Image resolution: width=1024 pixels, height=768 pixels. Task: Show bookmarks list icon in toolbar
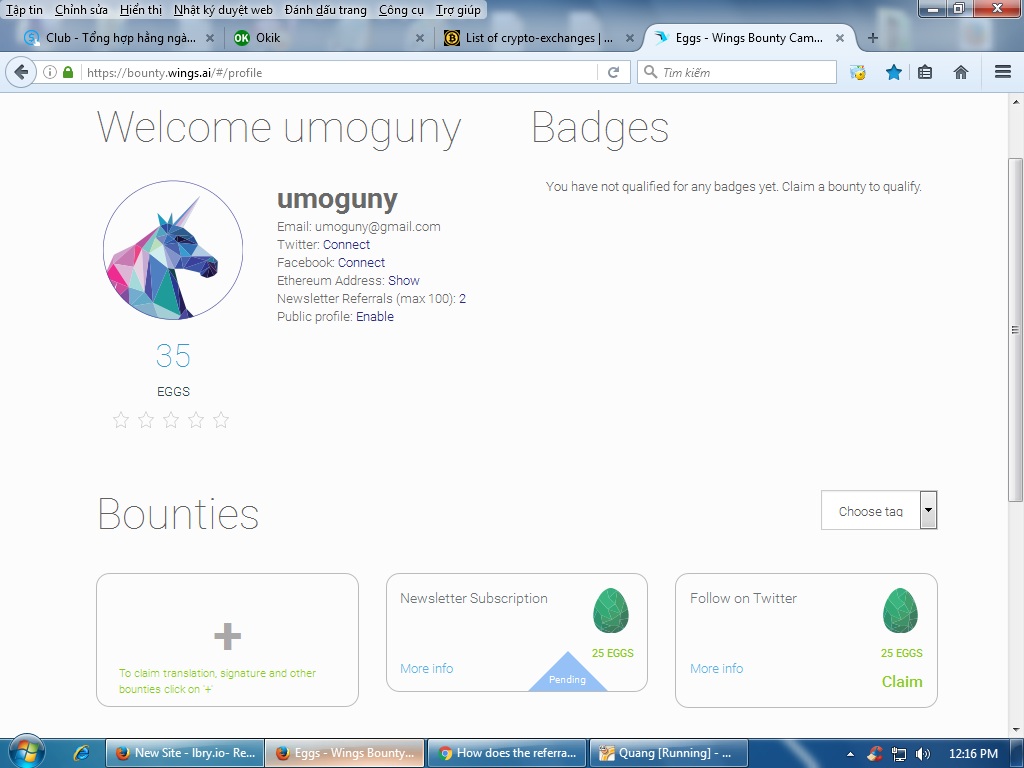tap(925, 72)
